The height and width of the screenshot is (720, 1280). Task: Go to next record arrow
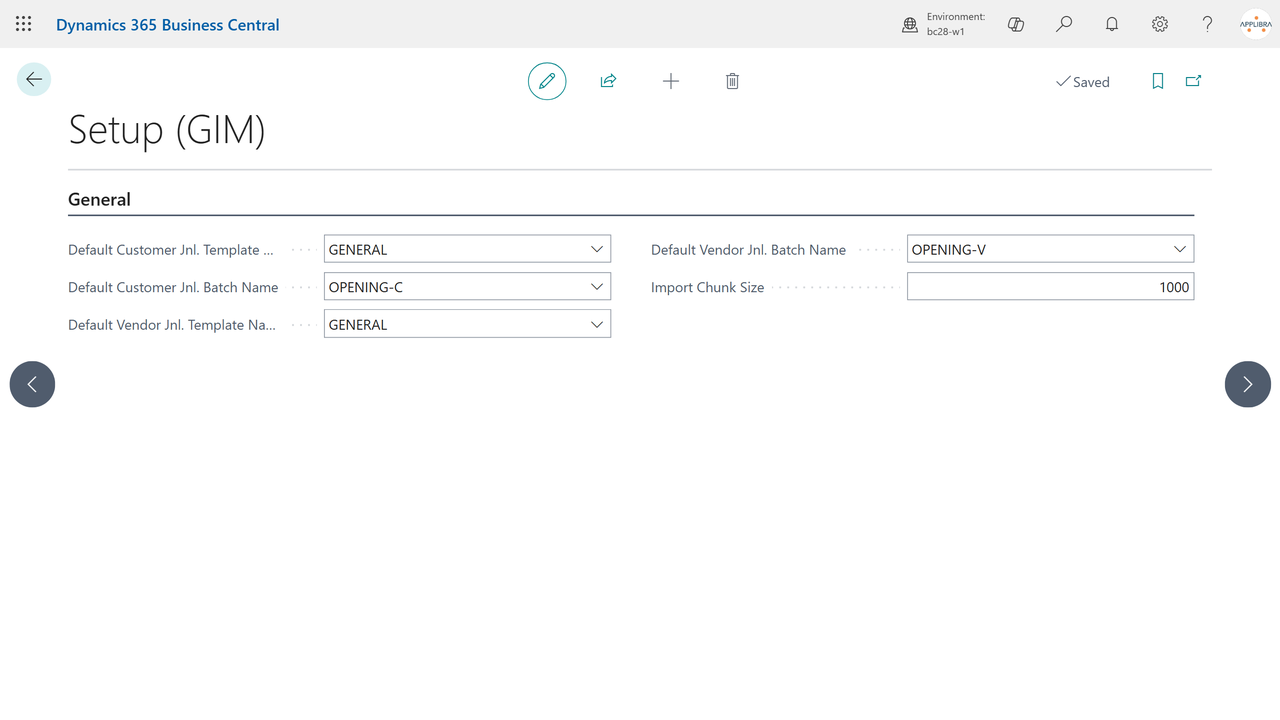1248,384
